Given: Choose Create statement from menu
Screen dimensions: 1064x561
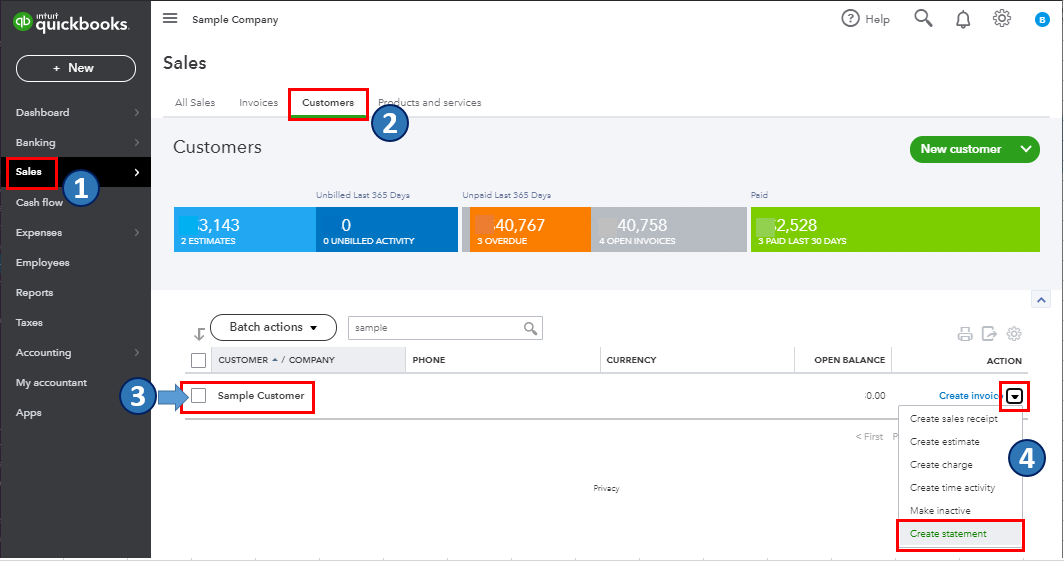Looking at the screenshot, I should click(x=948, y=534).
